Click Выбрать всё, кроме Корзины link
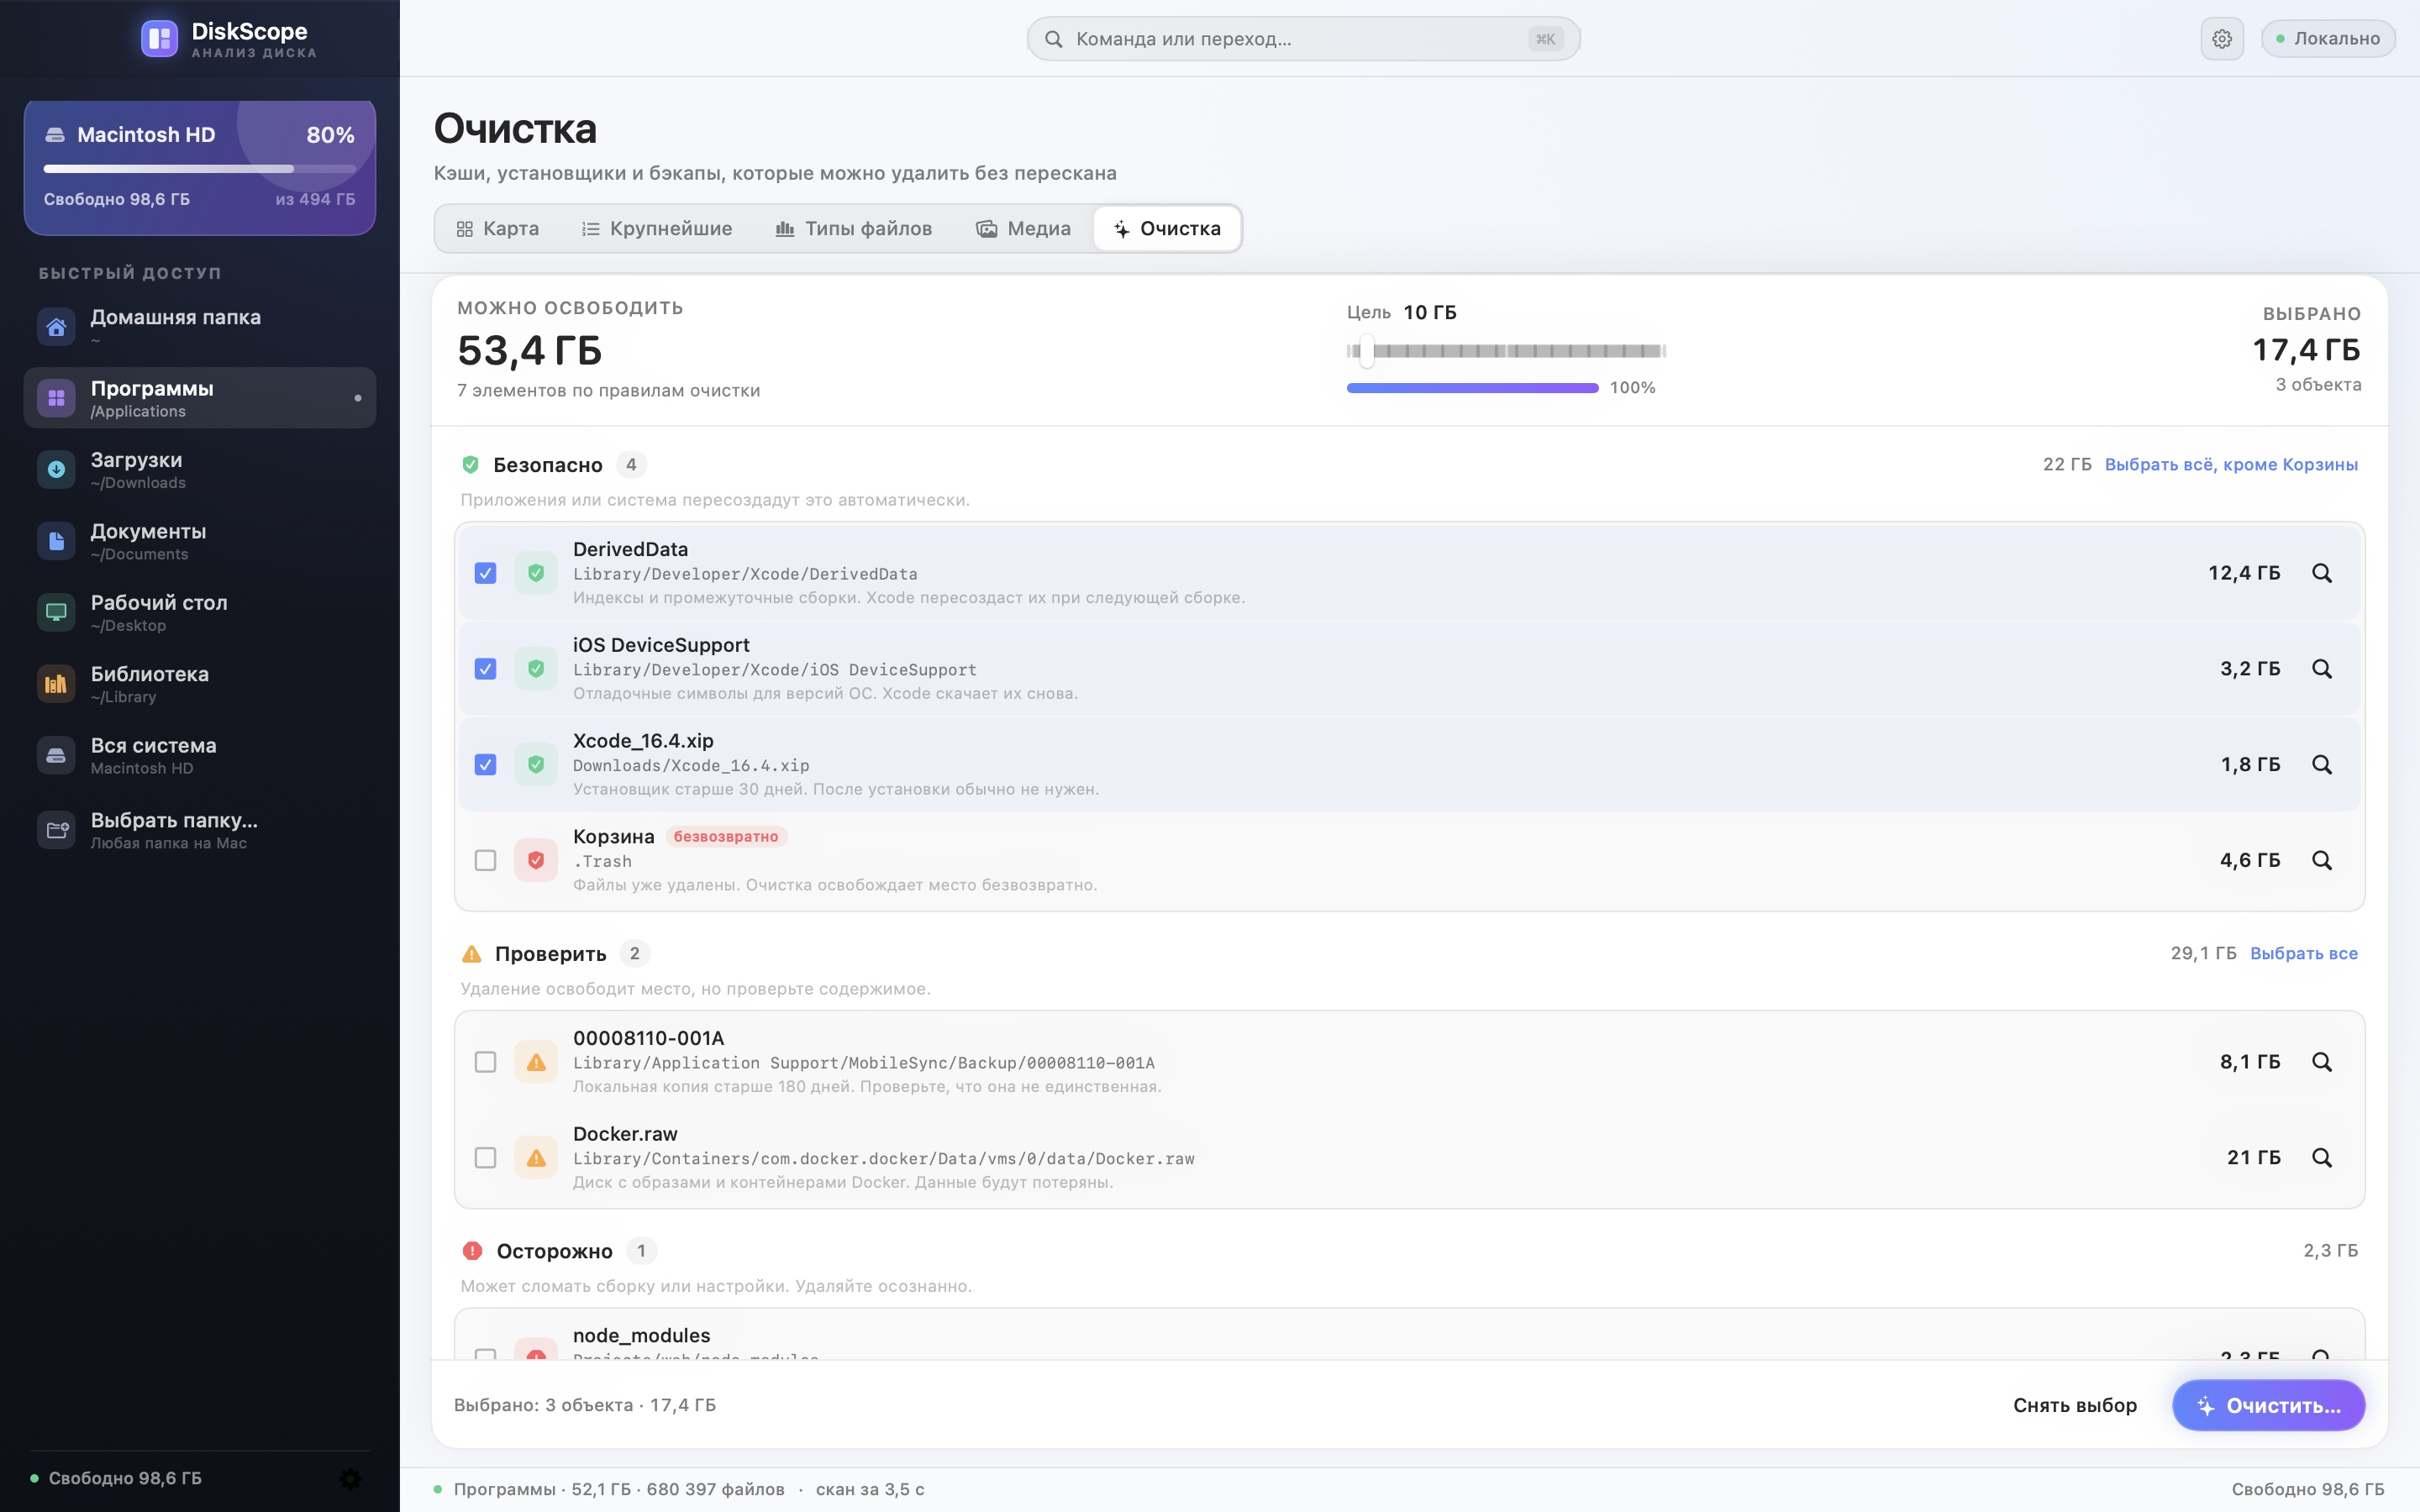 coord(2231,464)
